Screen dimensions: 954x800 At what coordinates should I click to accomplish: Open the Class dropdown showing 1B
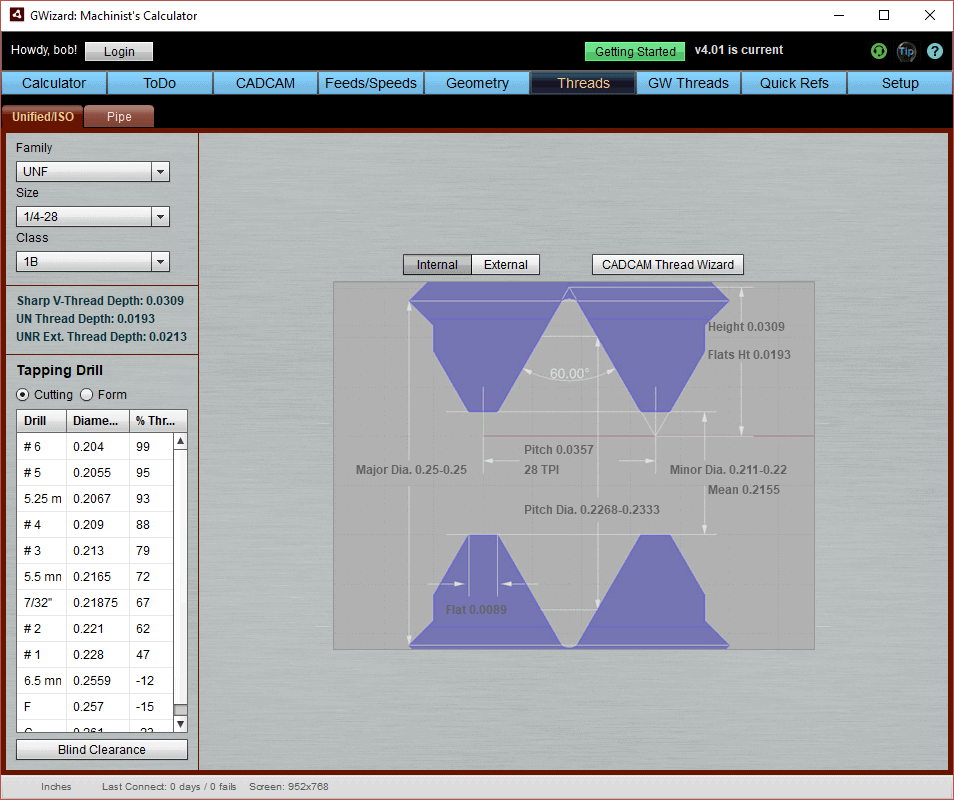click(x=159, y=261)
